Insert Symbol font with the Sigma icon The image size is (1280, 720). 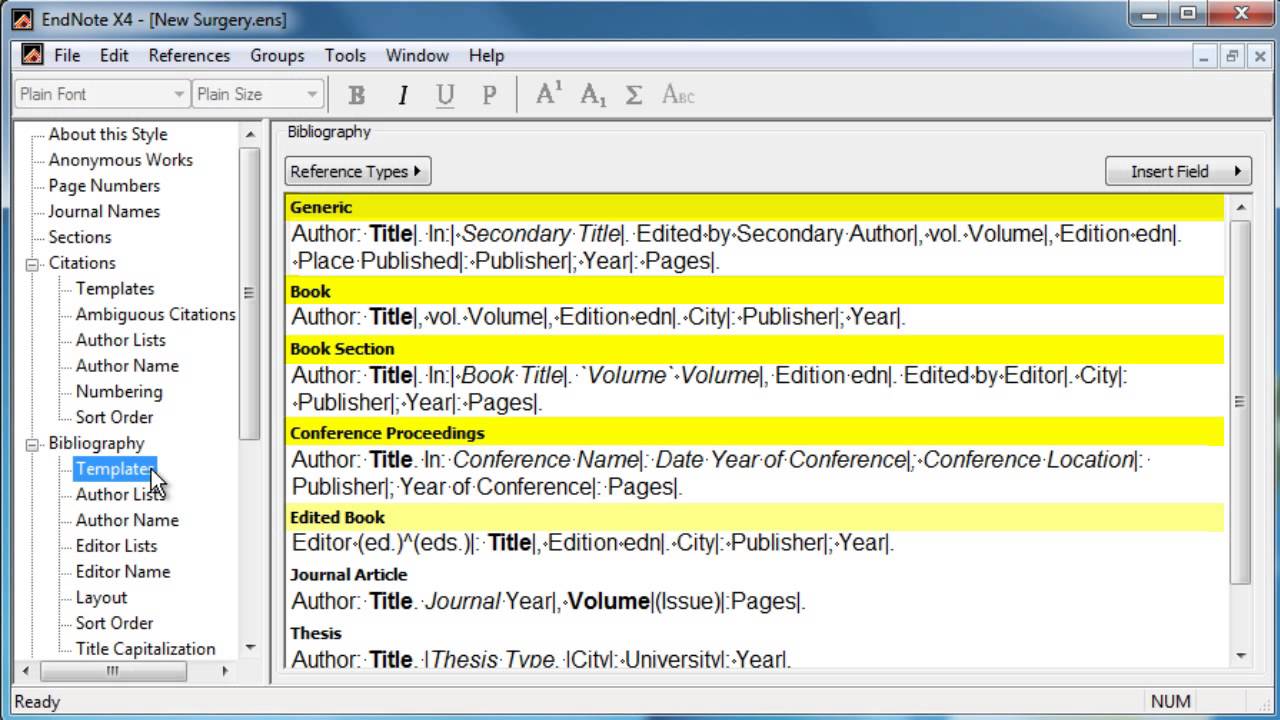633,95
